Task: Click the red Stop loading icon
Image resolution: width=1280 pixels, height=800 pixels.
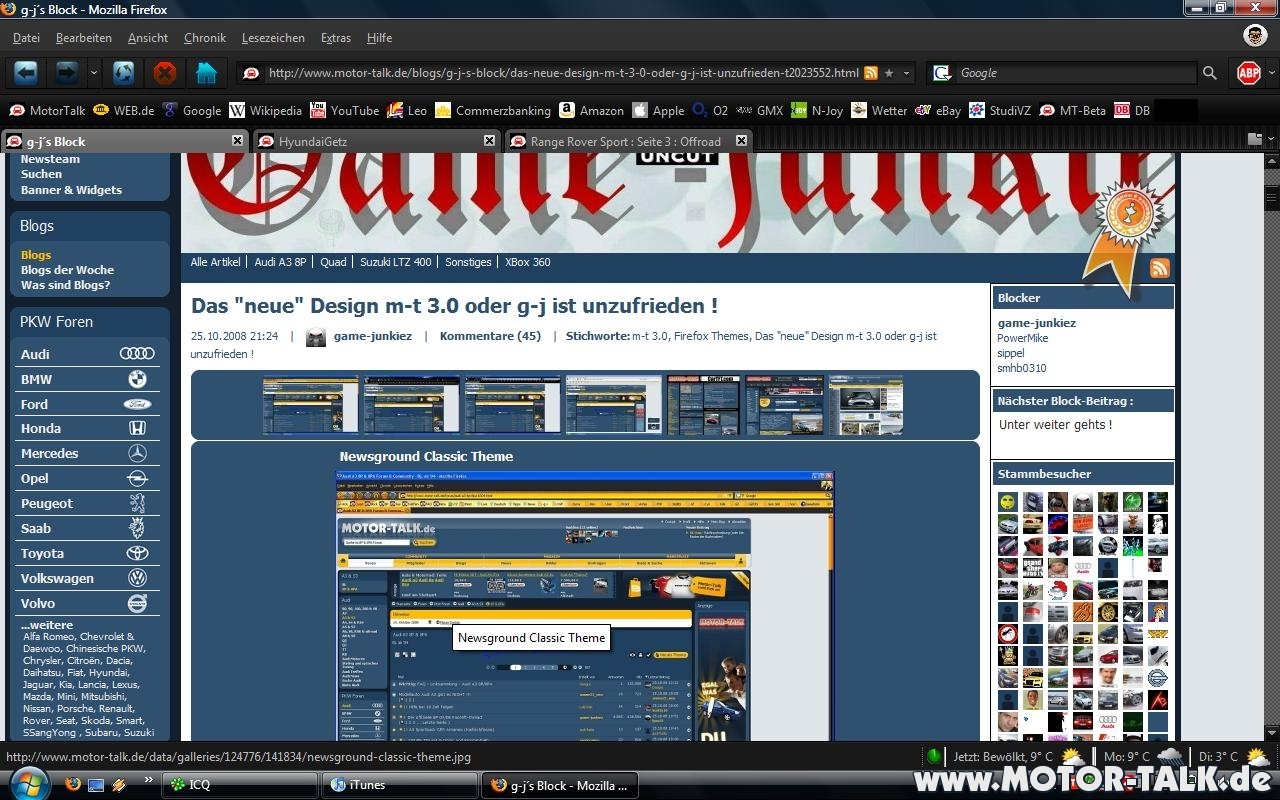Action: point(165,72)
